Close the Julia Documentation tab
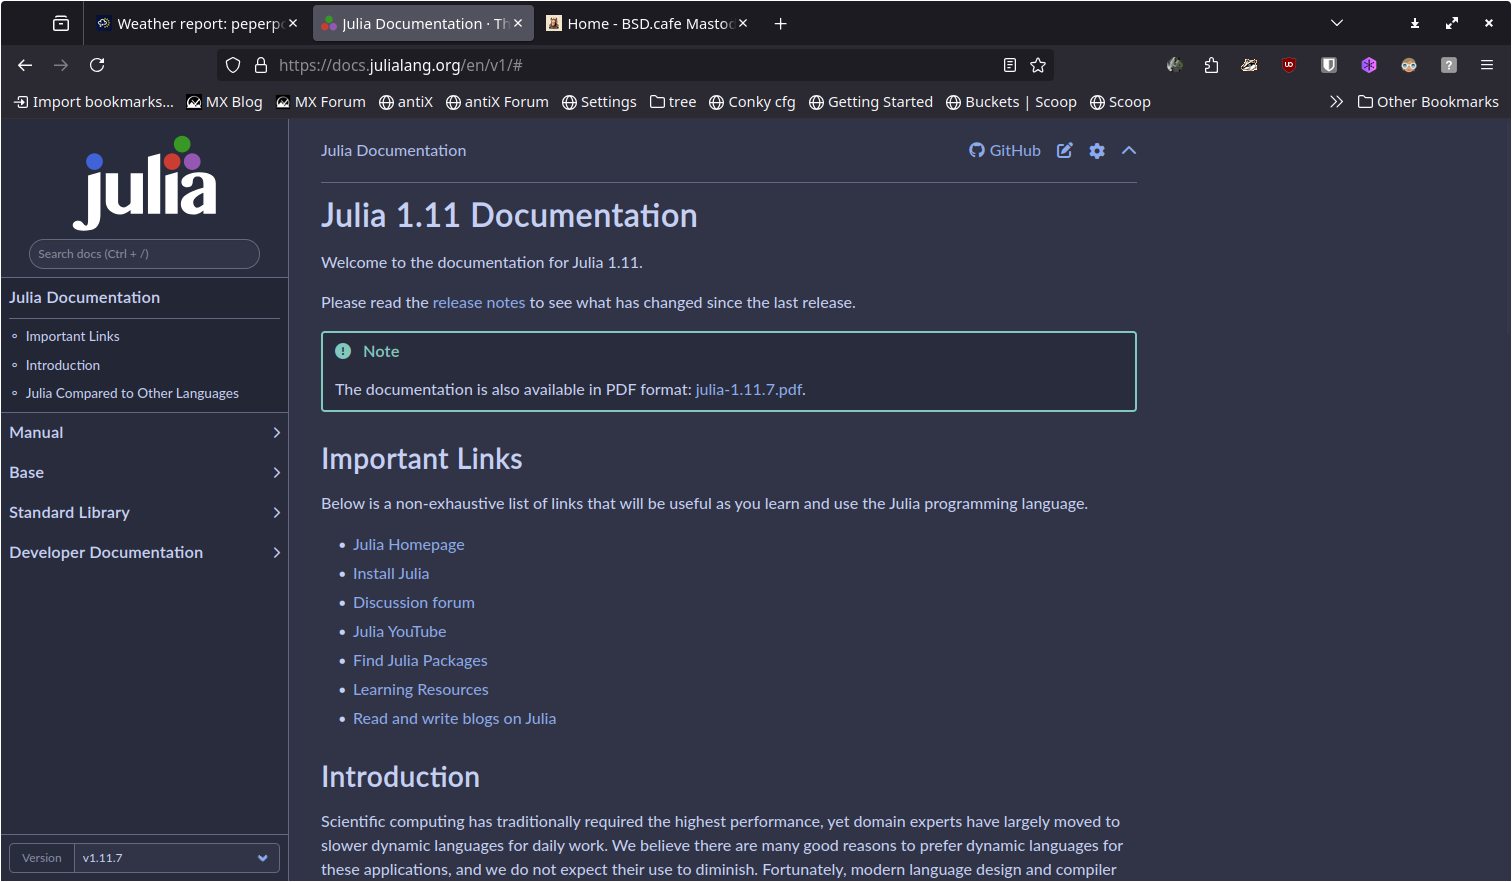This screenshot has width=1512, height=882. 518,23
